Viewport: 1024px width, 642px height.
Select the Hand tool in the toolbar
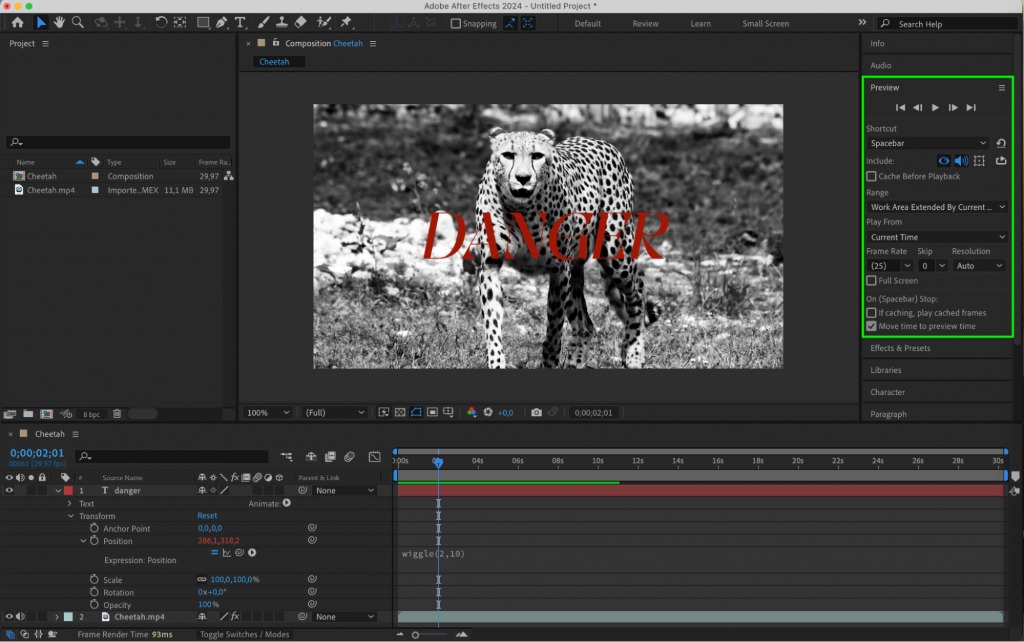(58, 21)
